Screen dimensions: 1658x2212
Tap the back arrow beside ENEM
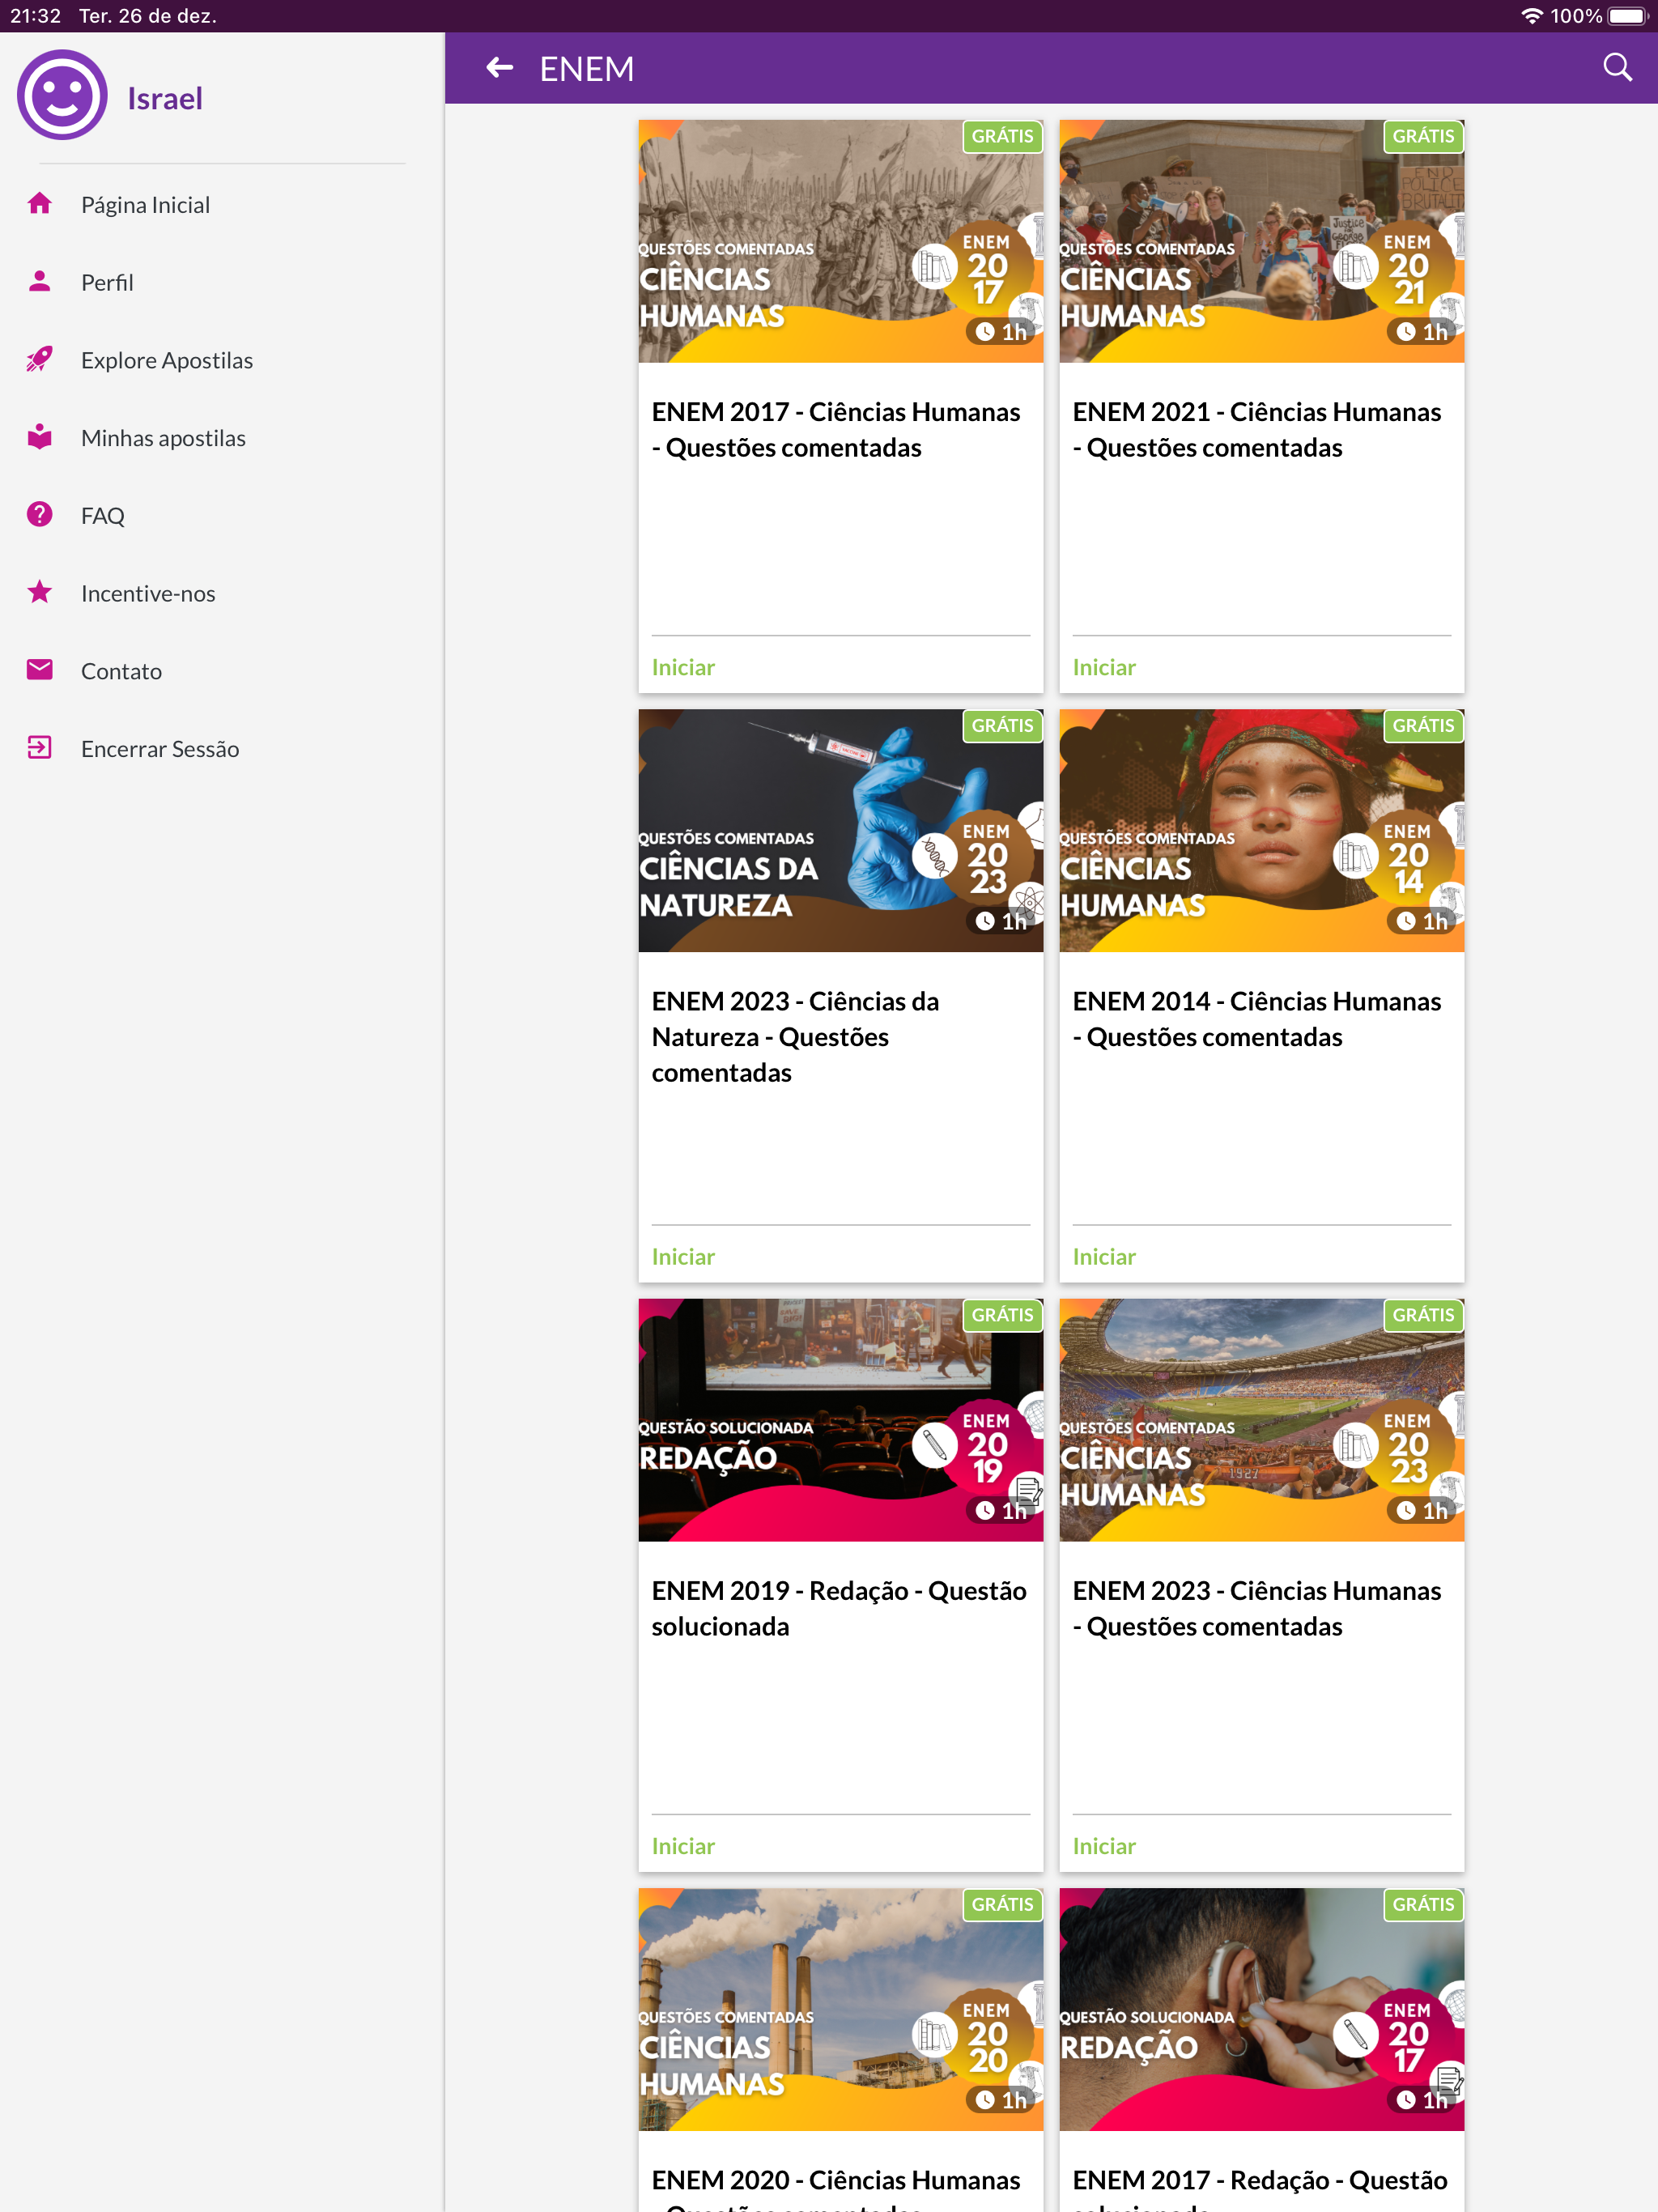(499, 68)
